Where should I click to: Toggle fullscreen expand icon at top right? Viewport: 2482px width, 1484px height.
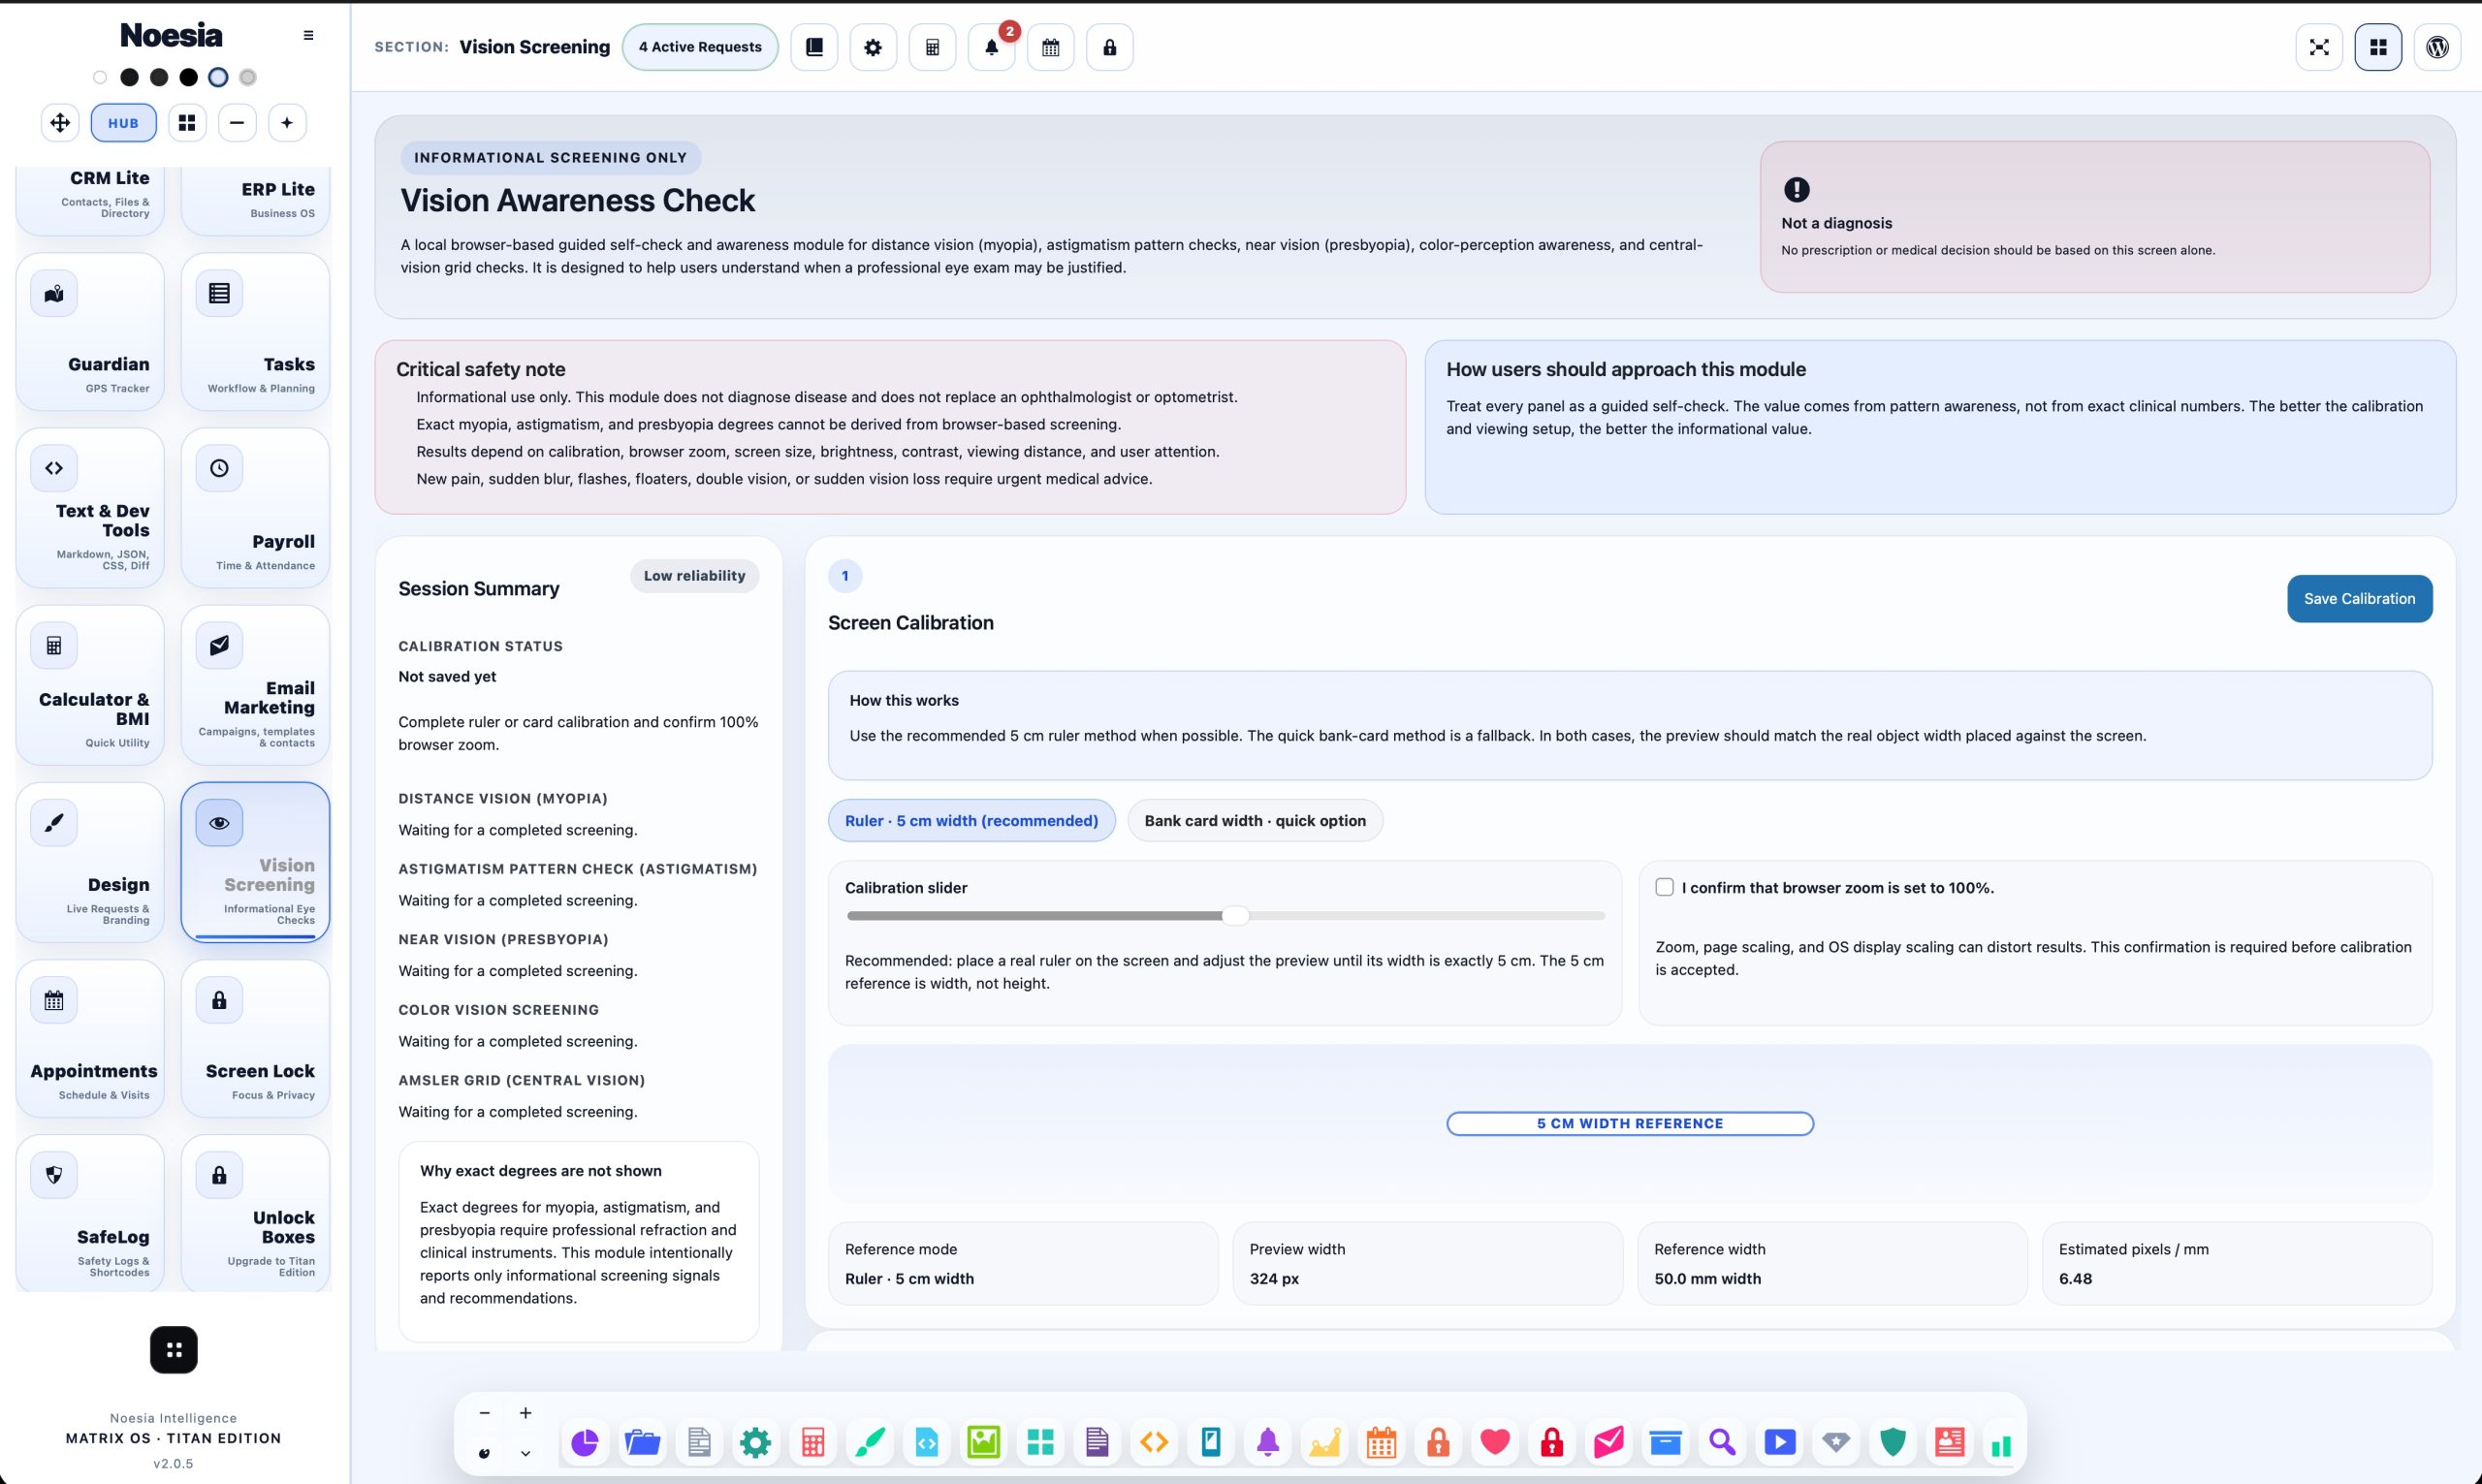2319,47
